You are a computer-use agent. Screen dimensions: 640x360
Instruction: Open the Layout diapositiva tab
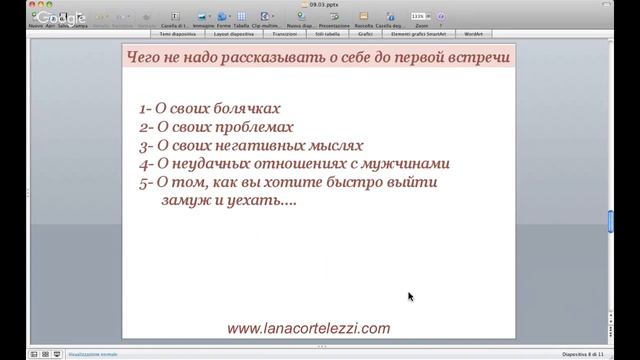pyautogui.click(x=234, y=34)
